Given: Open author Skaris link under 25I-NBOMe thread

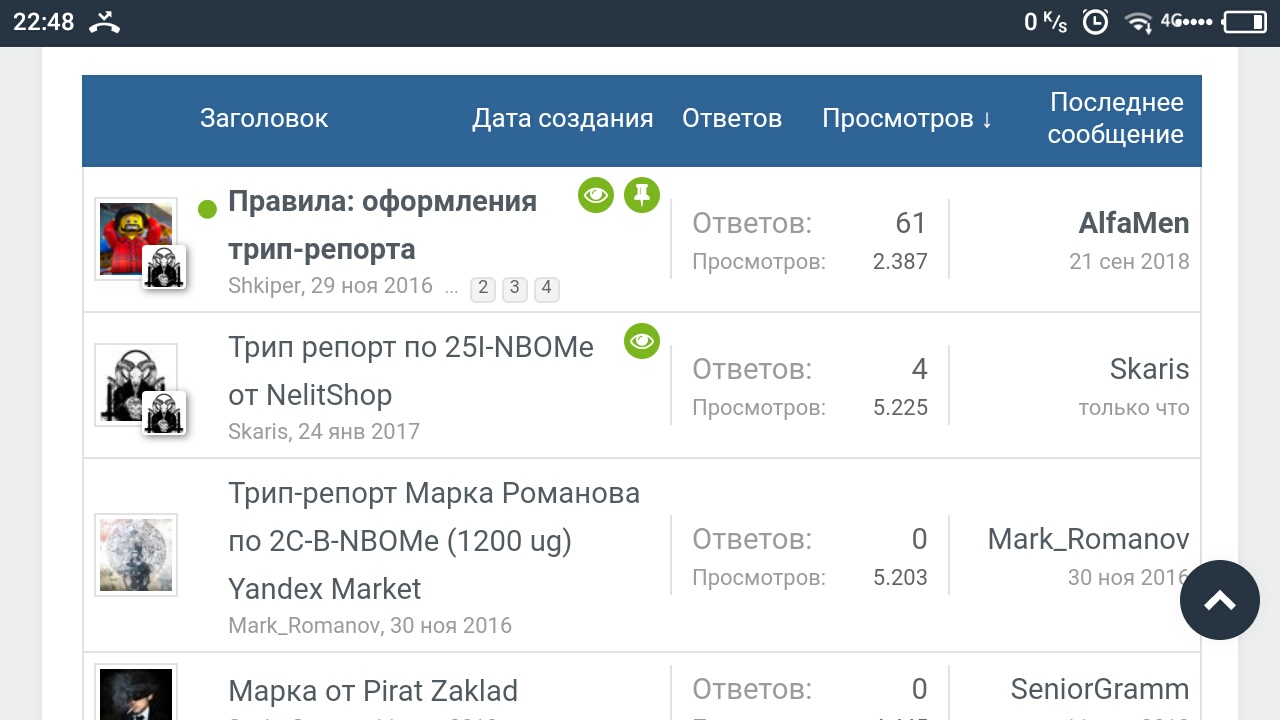Looking at the screenshot, I should click(x=257, y=432).
